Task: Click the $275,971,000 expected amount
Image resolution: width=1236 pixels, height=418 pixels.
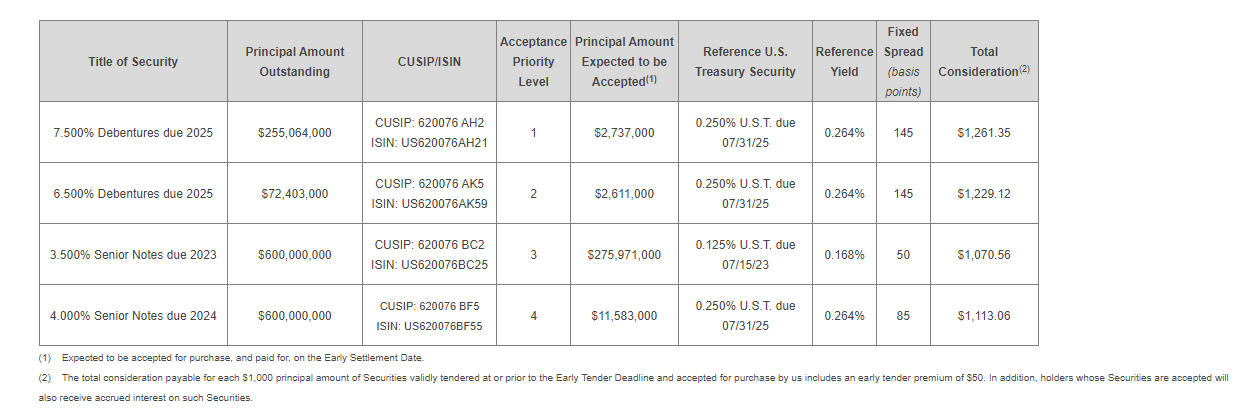Action: click(624, 255)
